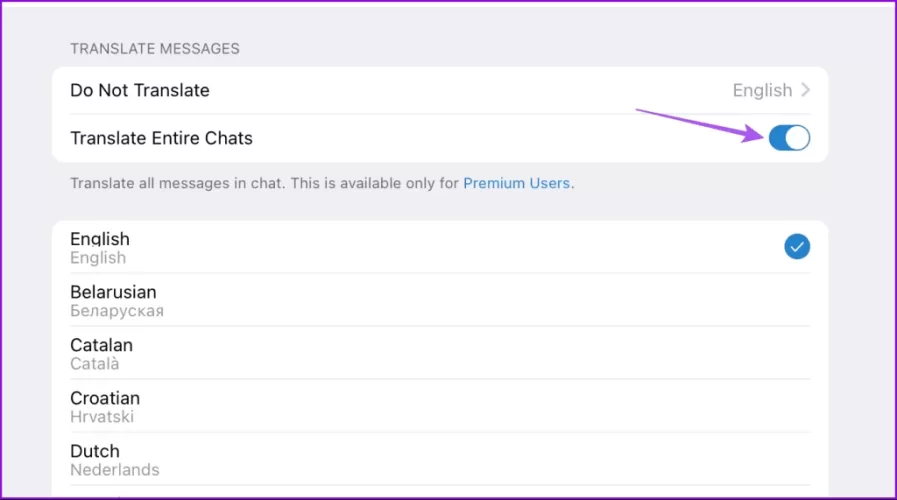Pick Croatian in the language list

coord(105,398)
